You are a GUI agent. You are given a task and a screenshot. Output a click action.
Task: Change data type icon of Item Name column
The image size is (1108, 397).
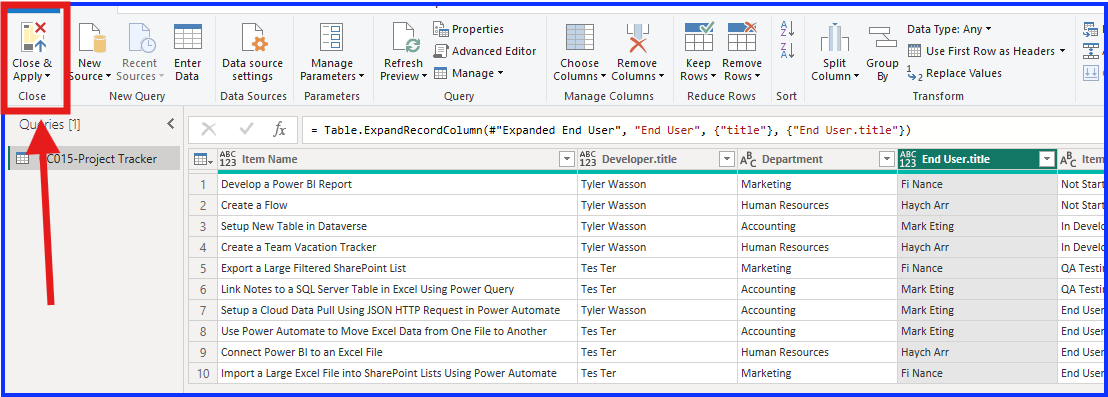pos(228,160)
